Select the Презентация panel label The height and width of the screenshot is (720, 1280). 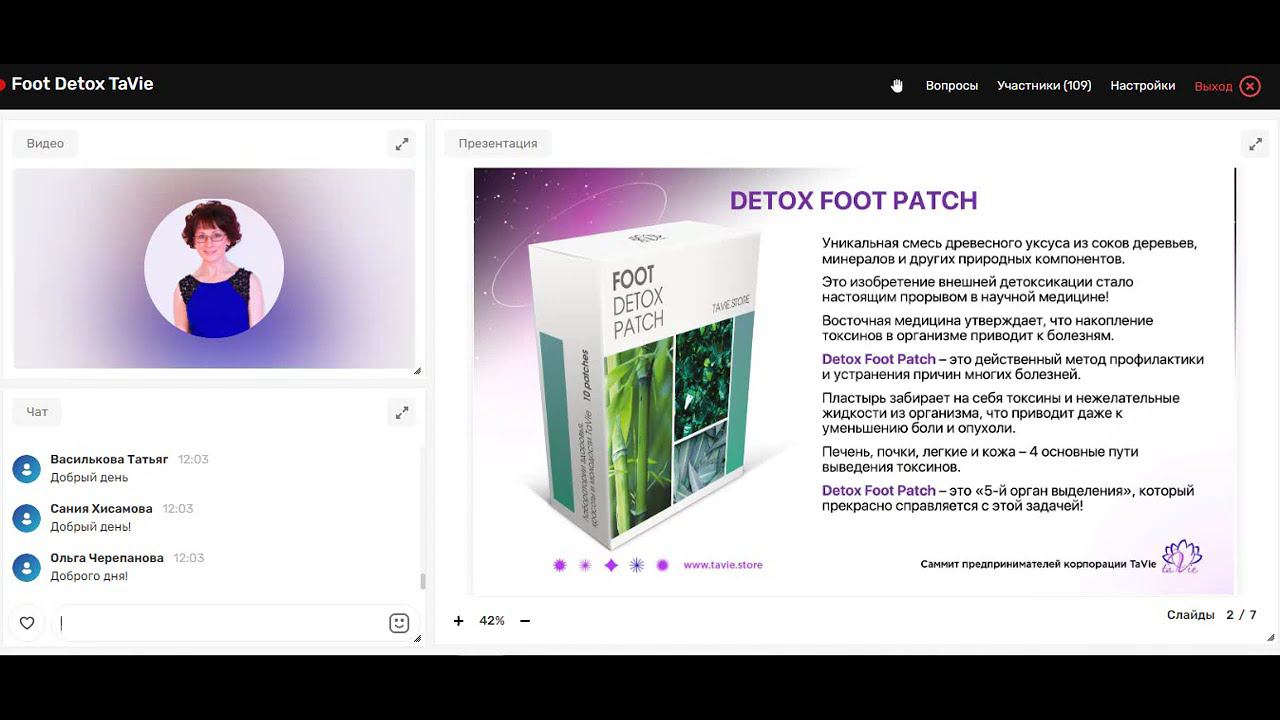pos(498,144)
